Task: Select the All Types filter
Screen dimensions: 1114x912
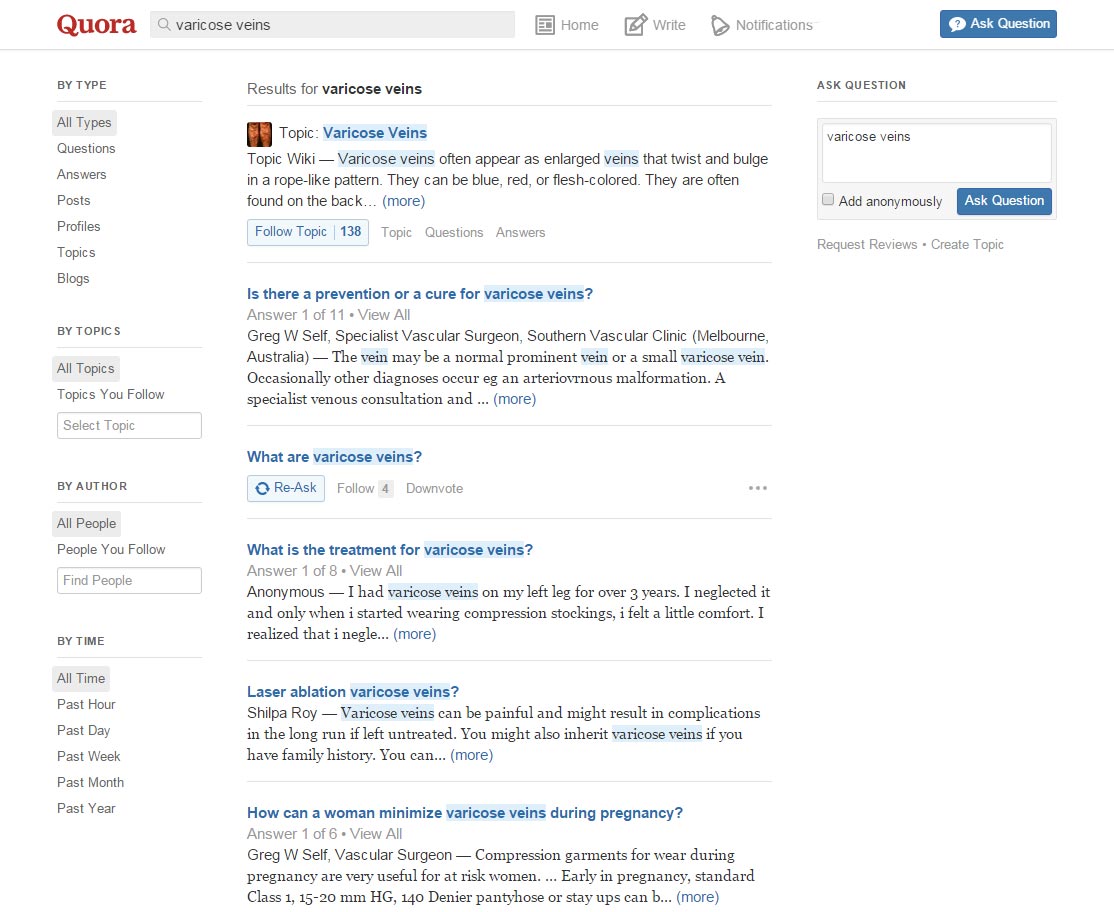Action: tap(84, 122)
